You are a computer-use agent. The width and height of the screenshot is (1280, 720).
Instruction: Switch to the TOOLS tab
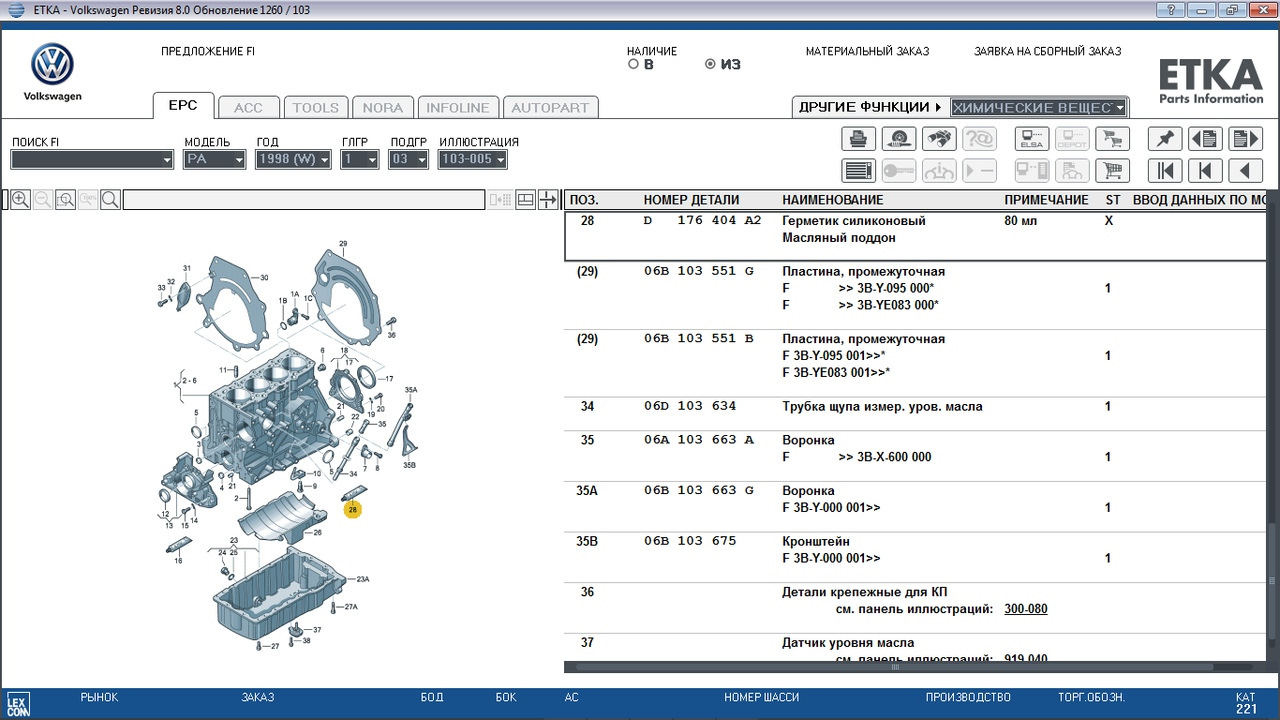click(316, 108)
